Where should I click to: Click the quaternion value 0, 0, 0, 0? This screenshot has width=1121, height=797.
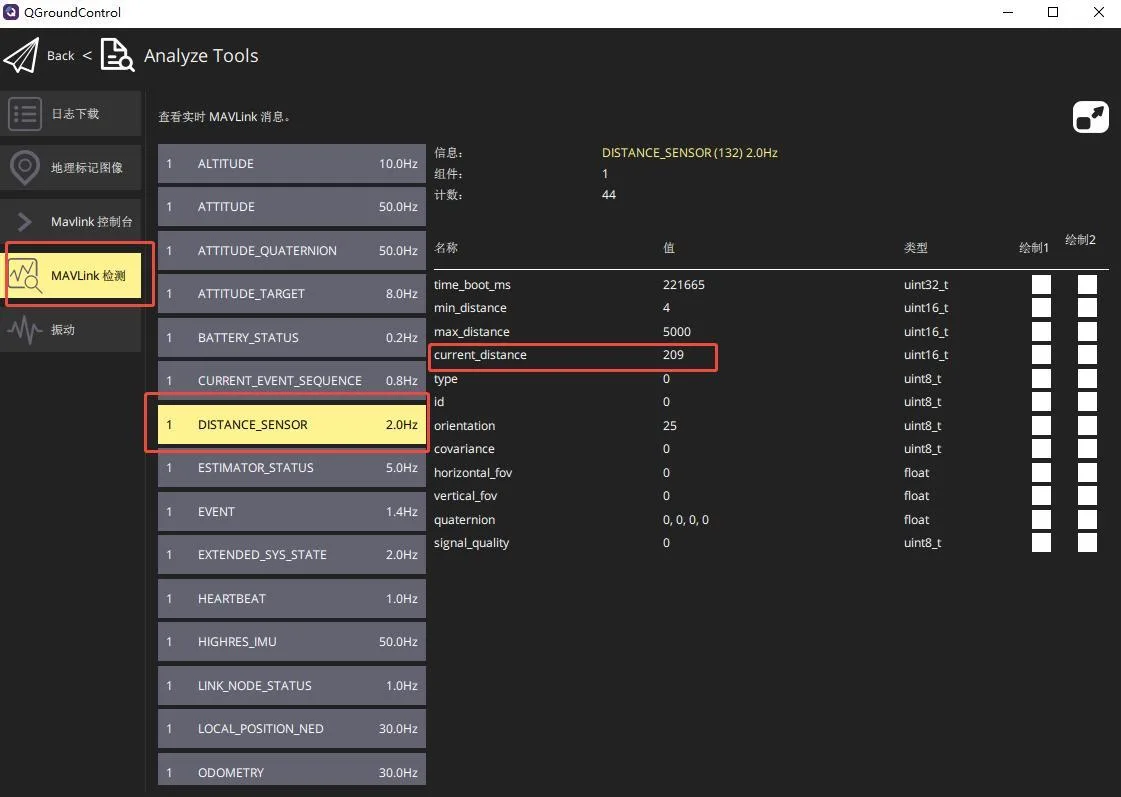pyautogui.click(x=686, y=520)
